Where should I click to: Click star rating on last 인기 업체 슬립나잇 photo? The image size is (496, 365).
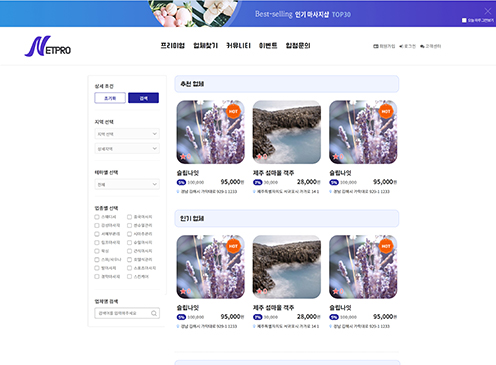point(338,291)
